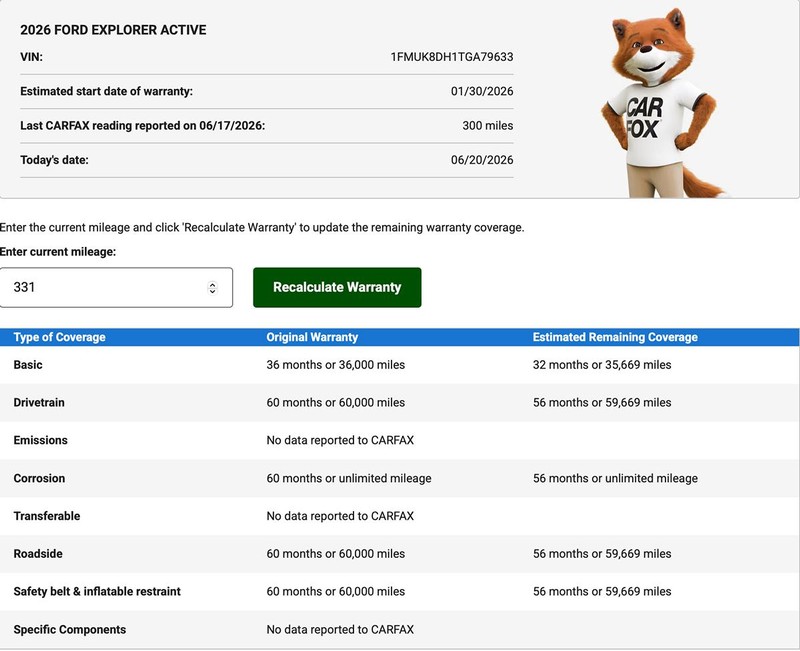Viewport: 800px width, 651px height.
Task: Click the Estimated Remaining Coverage column header
Action: point(615,337)
